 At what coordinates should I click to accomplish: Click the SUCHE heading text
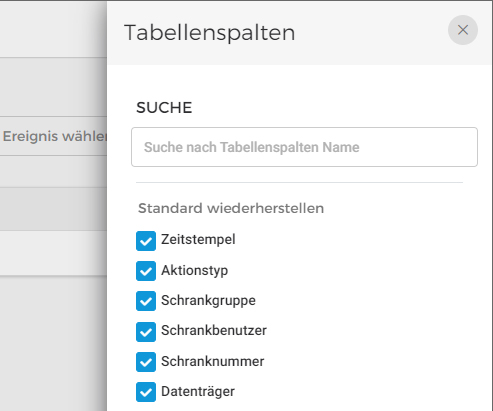(164, 108)
